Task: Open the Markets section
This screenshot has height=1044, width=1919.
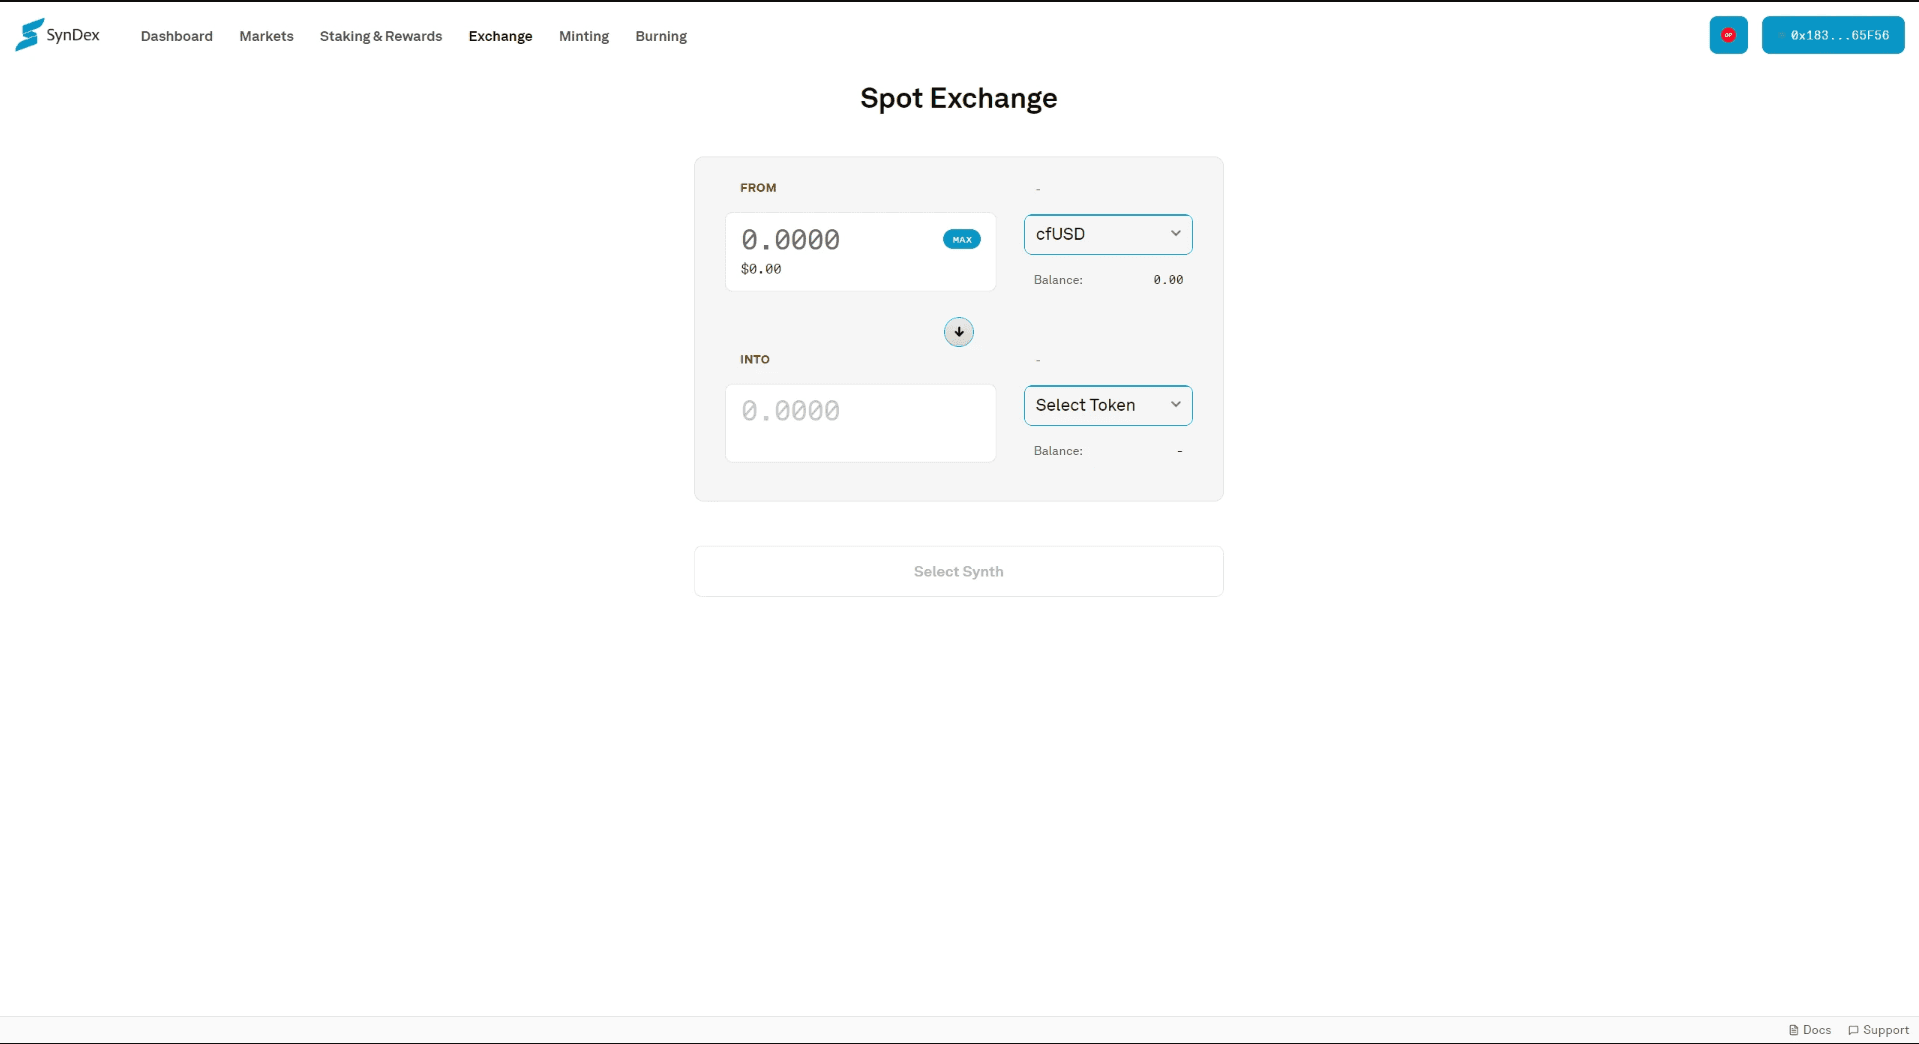Action: pyautogui.click(x=265, y=36)
